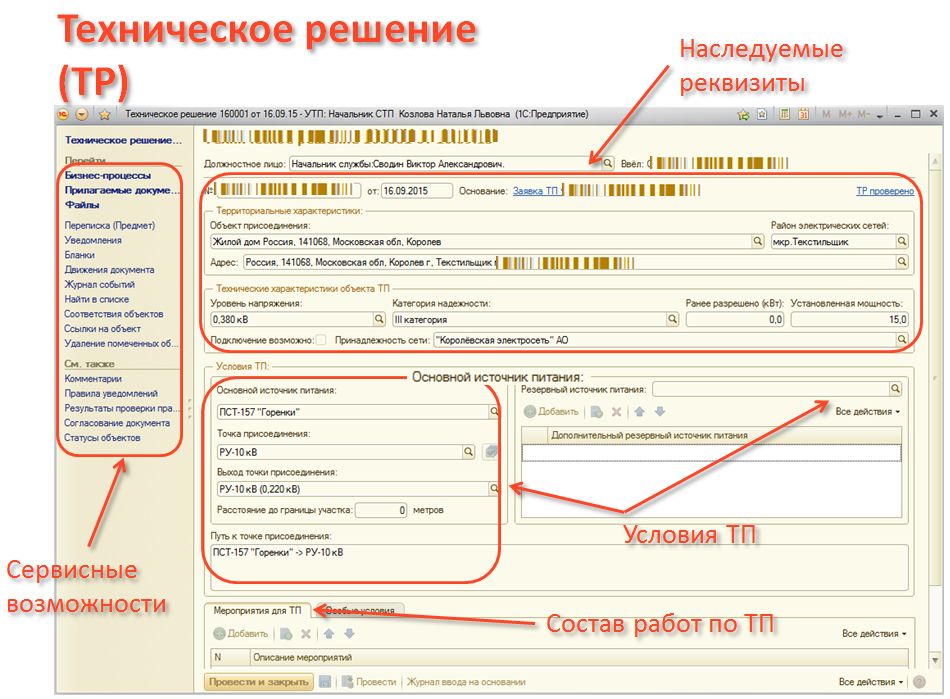Click lookup magnifier in Основной источник питания field
The height and width of the screenshot is (699, 950).
point(494,411)
